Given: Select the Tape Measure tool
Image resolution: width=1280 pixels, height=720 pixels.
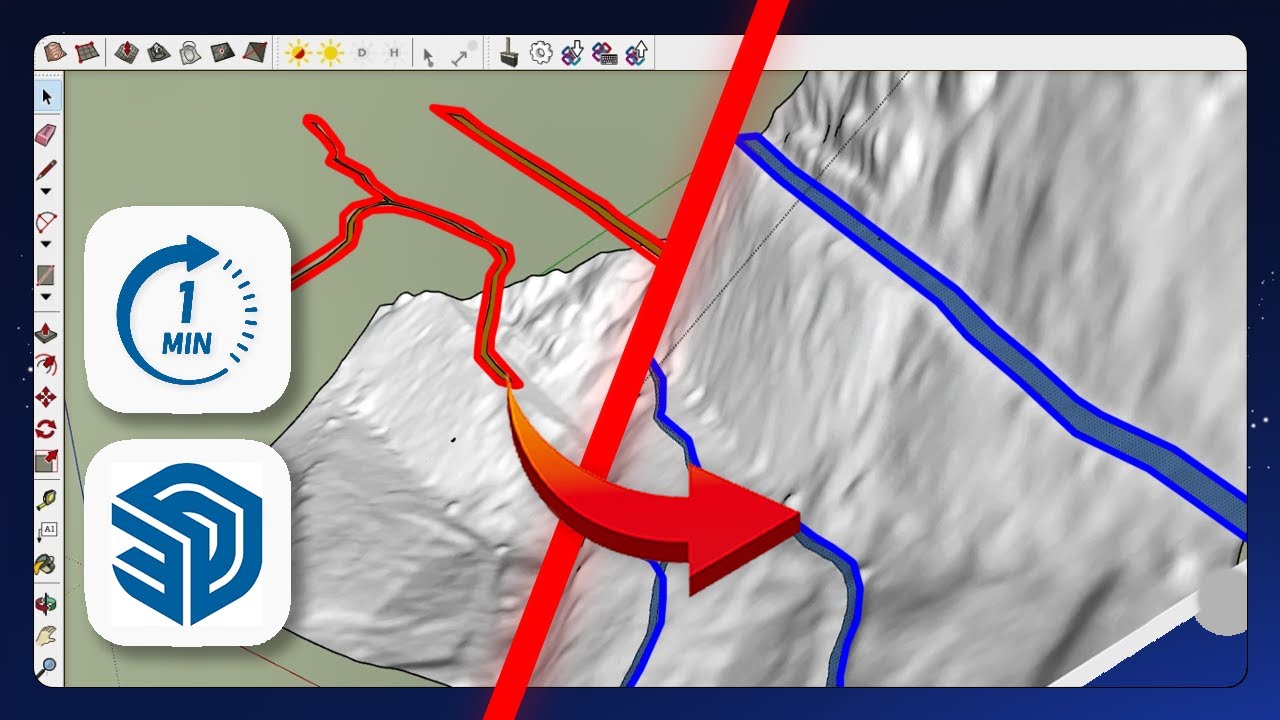Looking at the screenshot, I should [x=46, y=499].
